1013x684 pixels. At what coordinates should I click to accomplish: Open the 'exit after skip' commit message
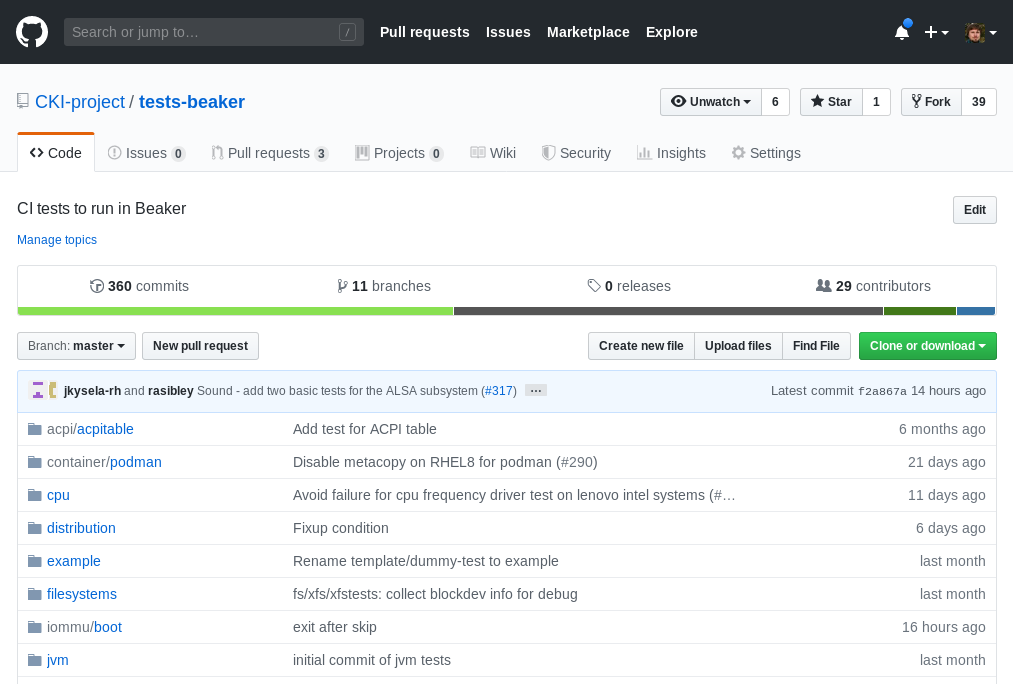(335, 627)
